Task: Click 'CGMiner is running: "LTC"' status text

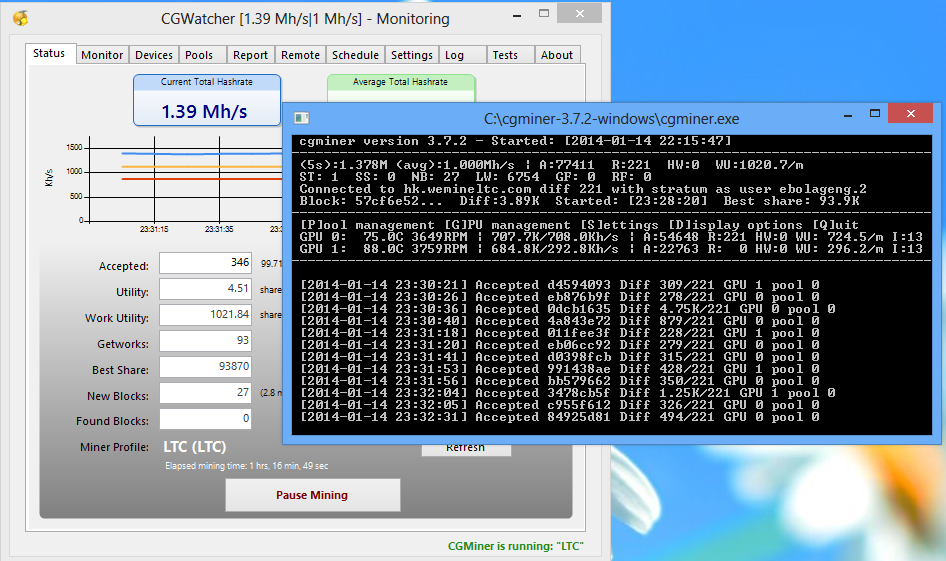Action: [x=516, y=547]
